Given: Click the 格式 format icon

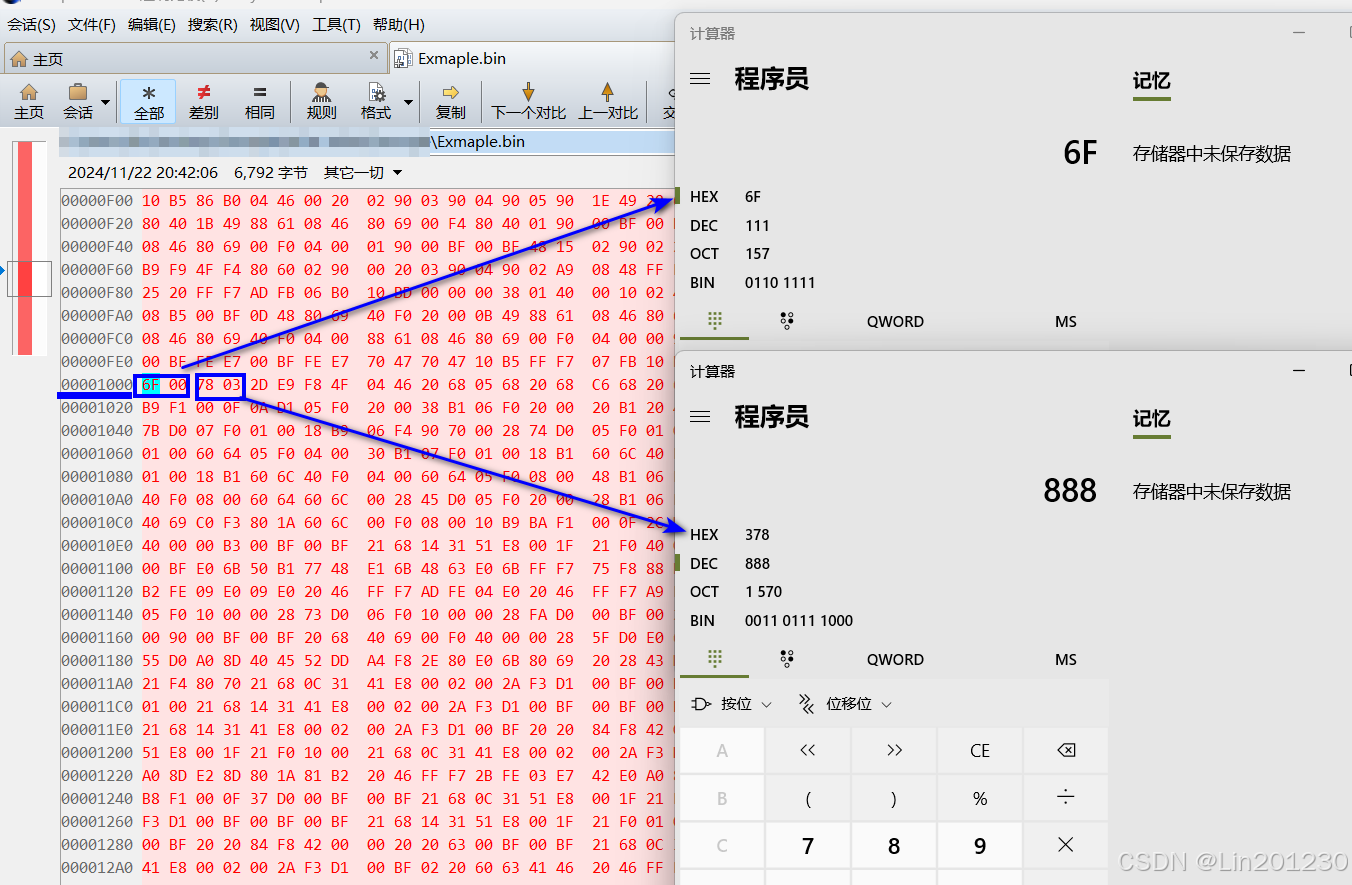Looking at the screenshot, I should pos(376,101).
